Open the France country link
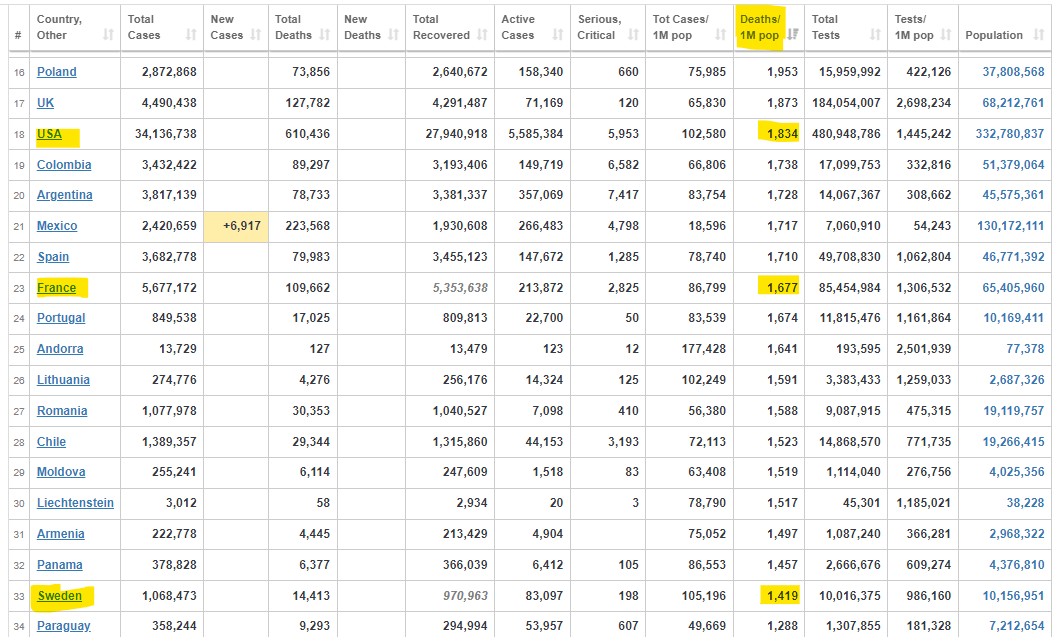This screenshot has width=1052, height=637. [56, 287]
